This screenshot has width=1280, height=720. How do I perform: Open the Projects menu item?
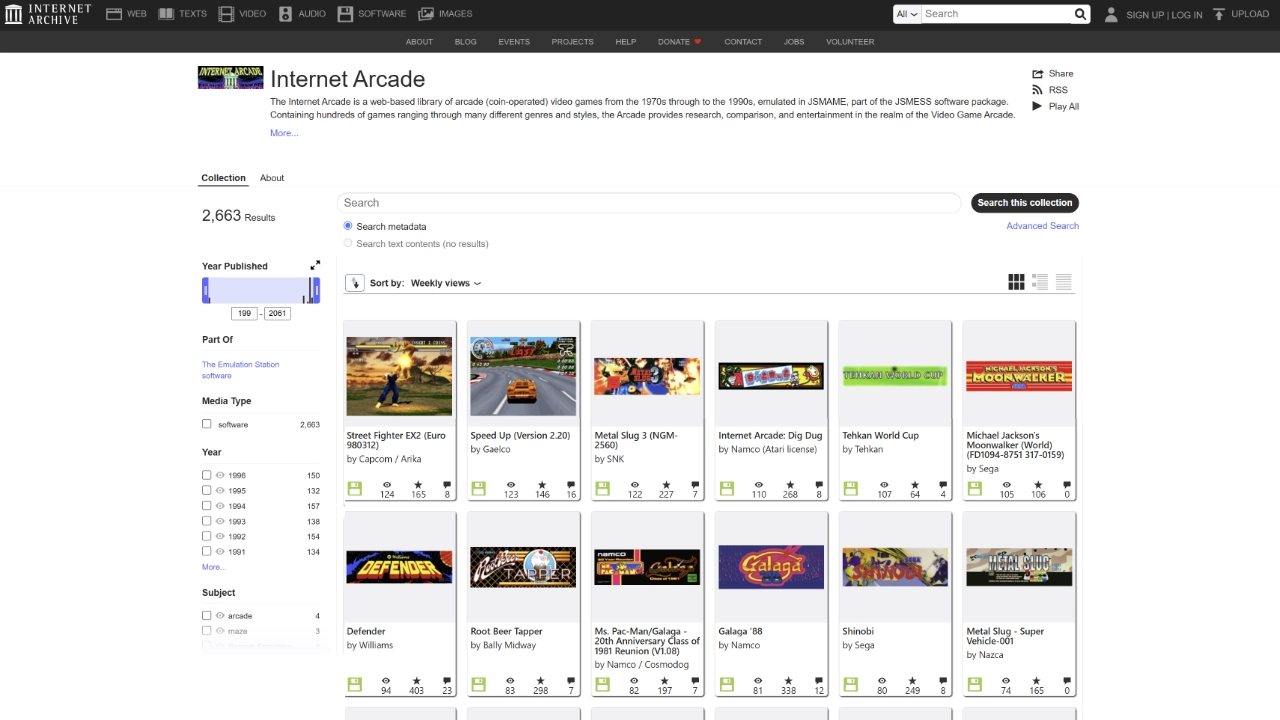click(x=572, y=42)
